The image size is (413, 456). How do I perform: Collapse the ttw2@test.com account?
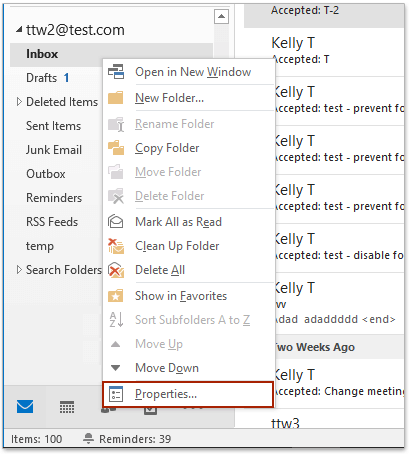click(x=19, y=30)
